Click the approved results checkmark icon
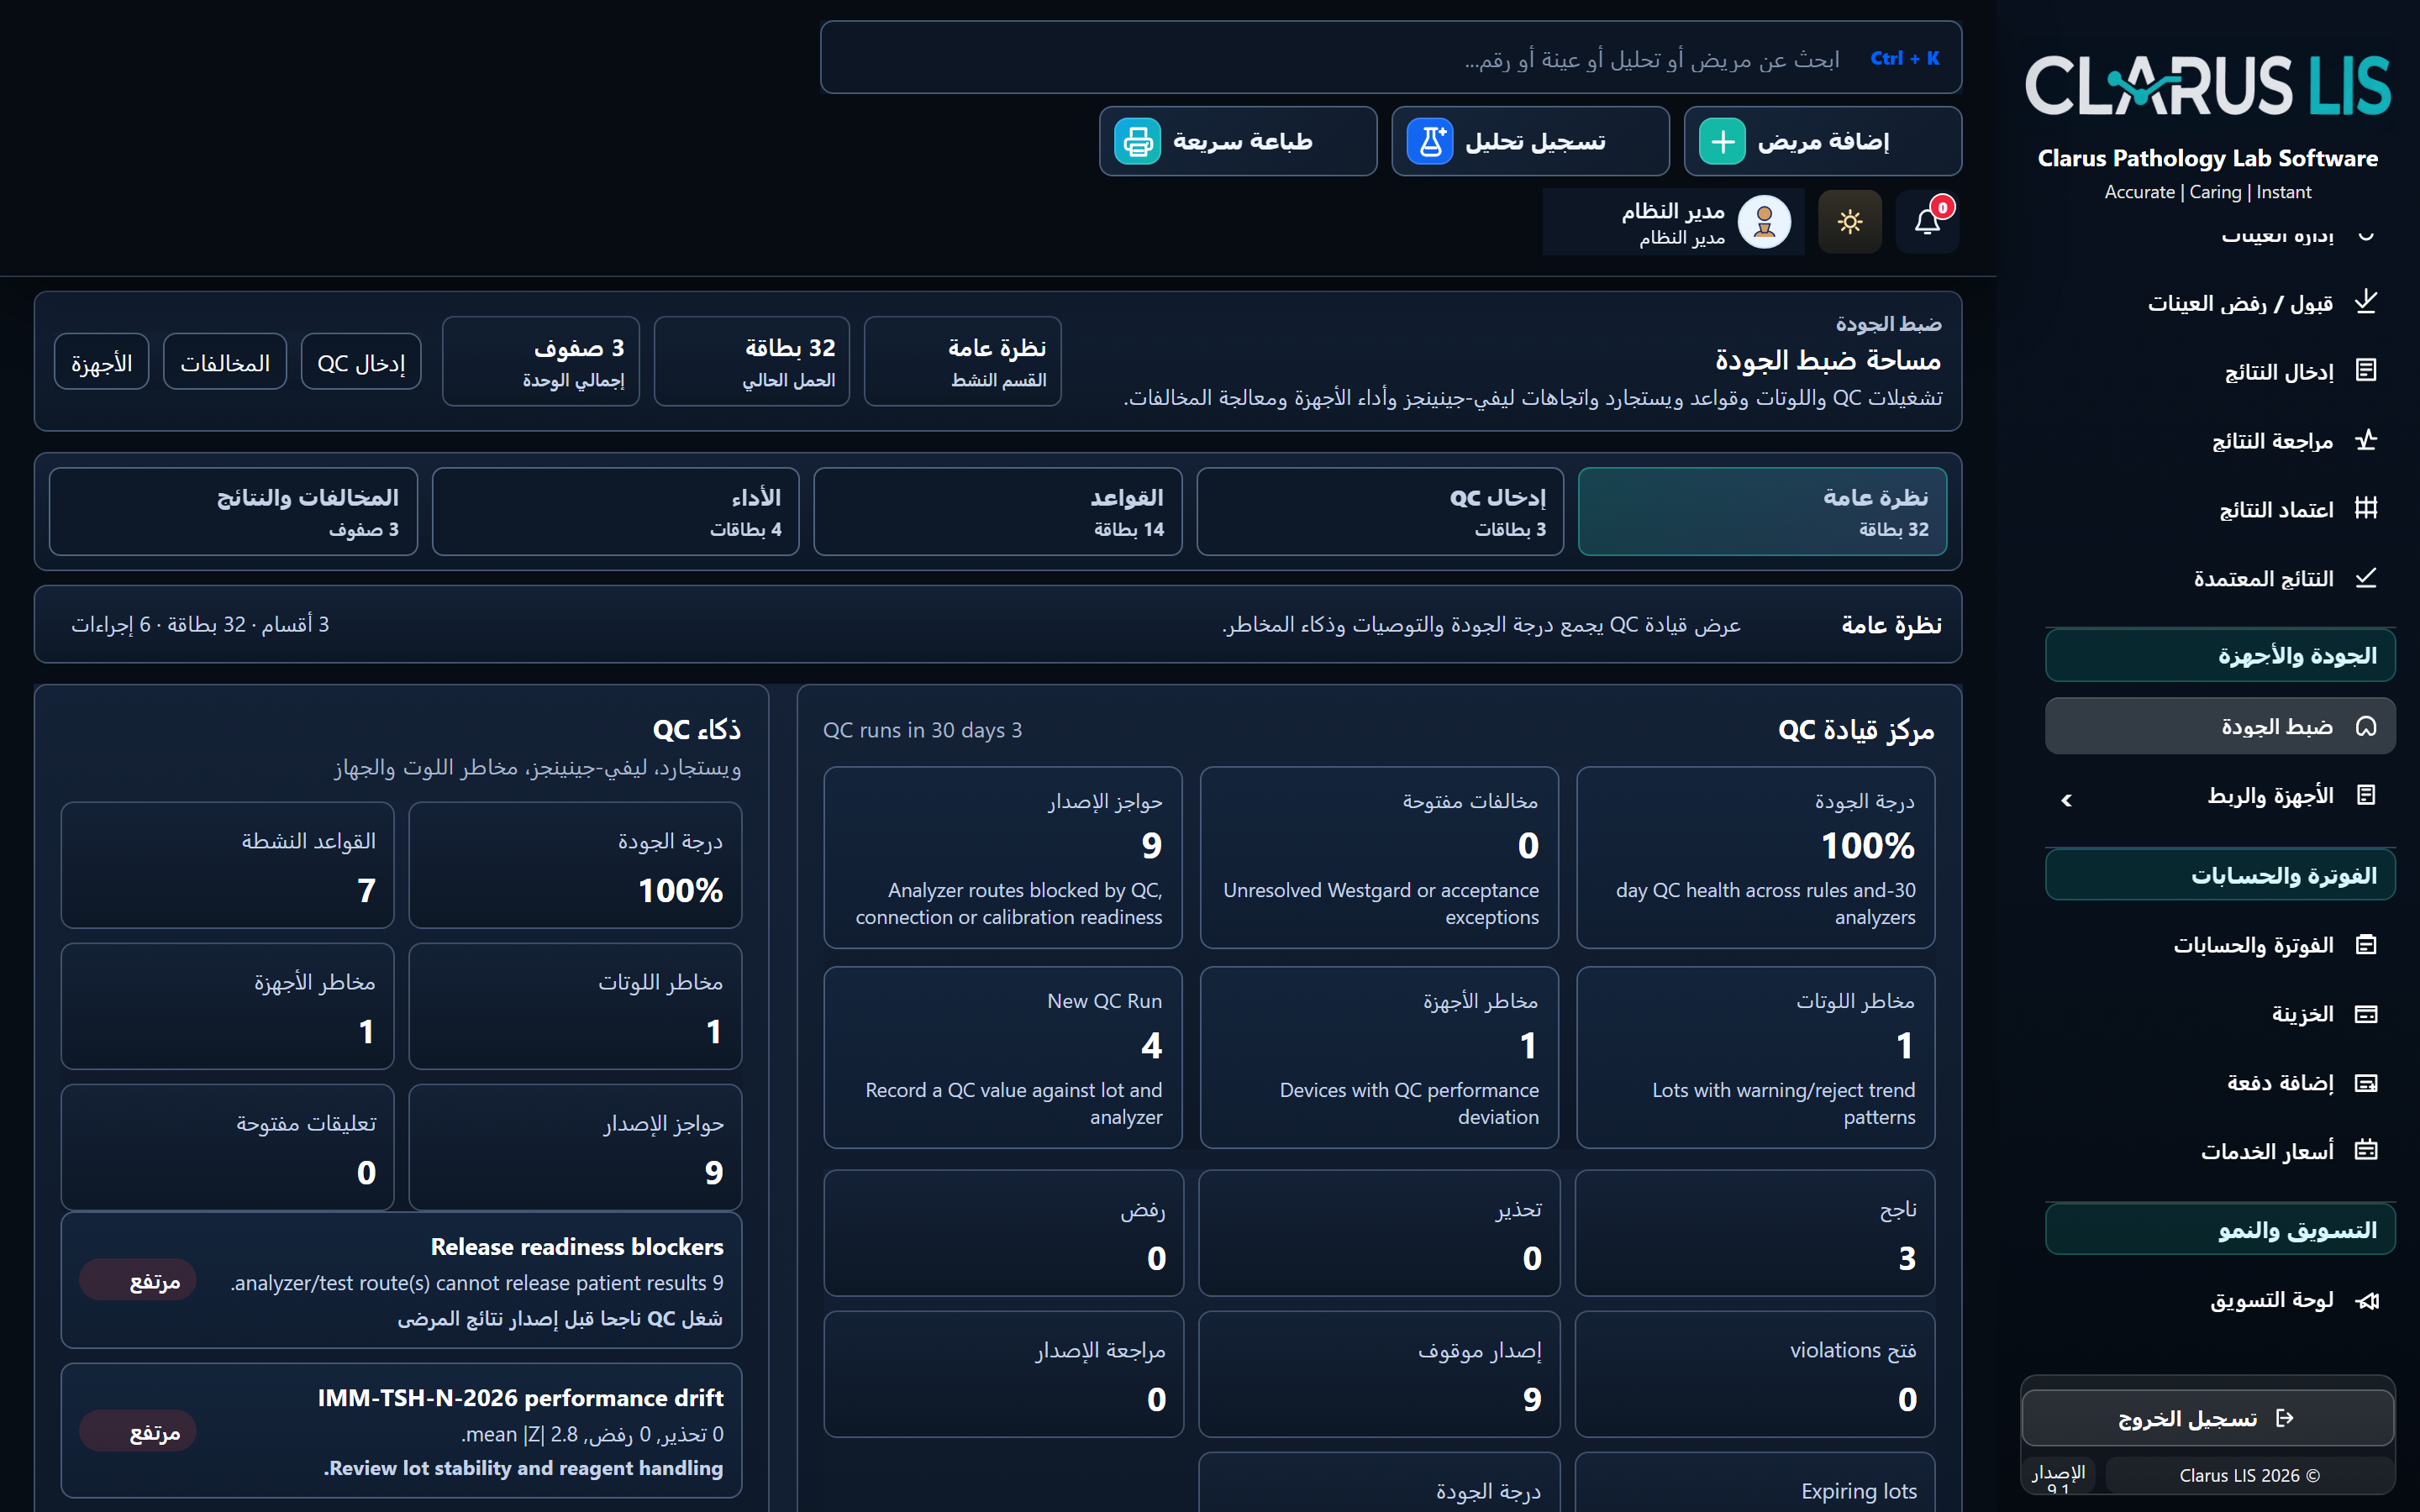The width and height of the screenshot is (2420, 1512). (x=2365, y=578)
